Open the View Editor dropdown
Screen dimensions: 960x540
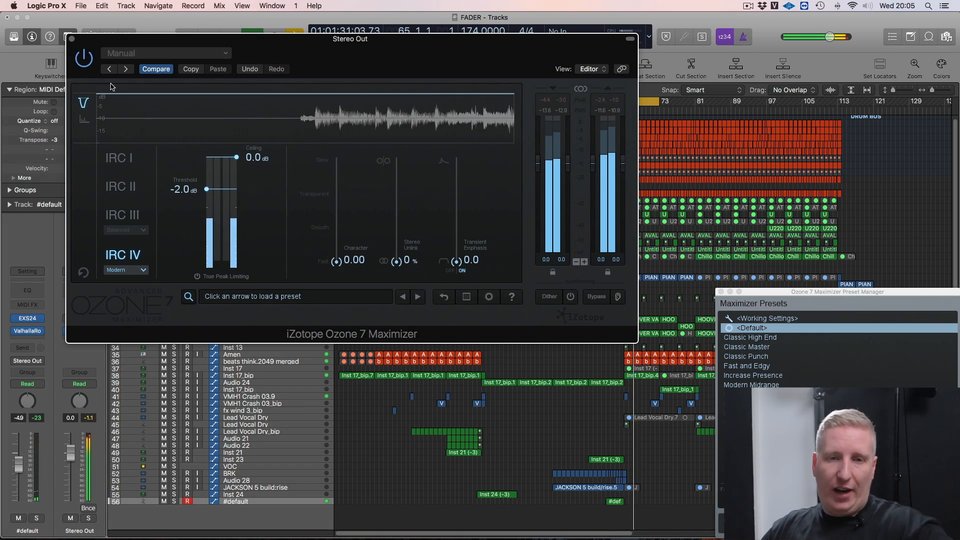tap(593, 69)
